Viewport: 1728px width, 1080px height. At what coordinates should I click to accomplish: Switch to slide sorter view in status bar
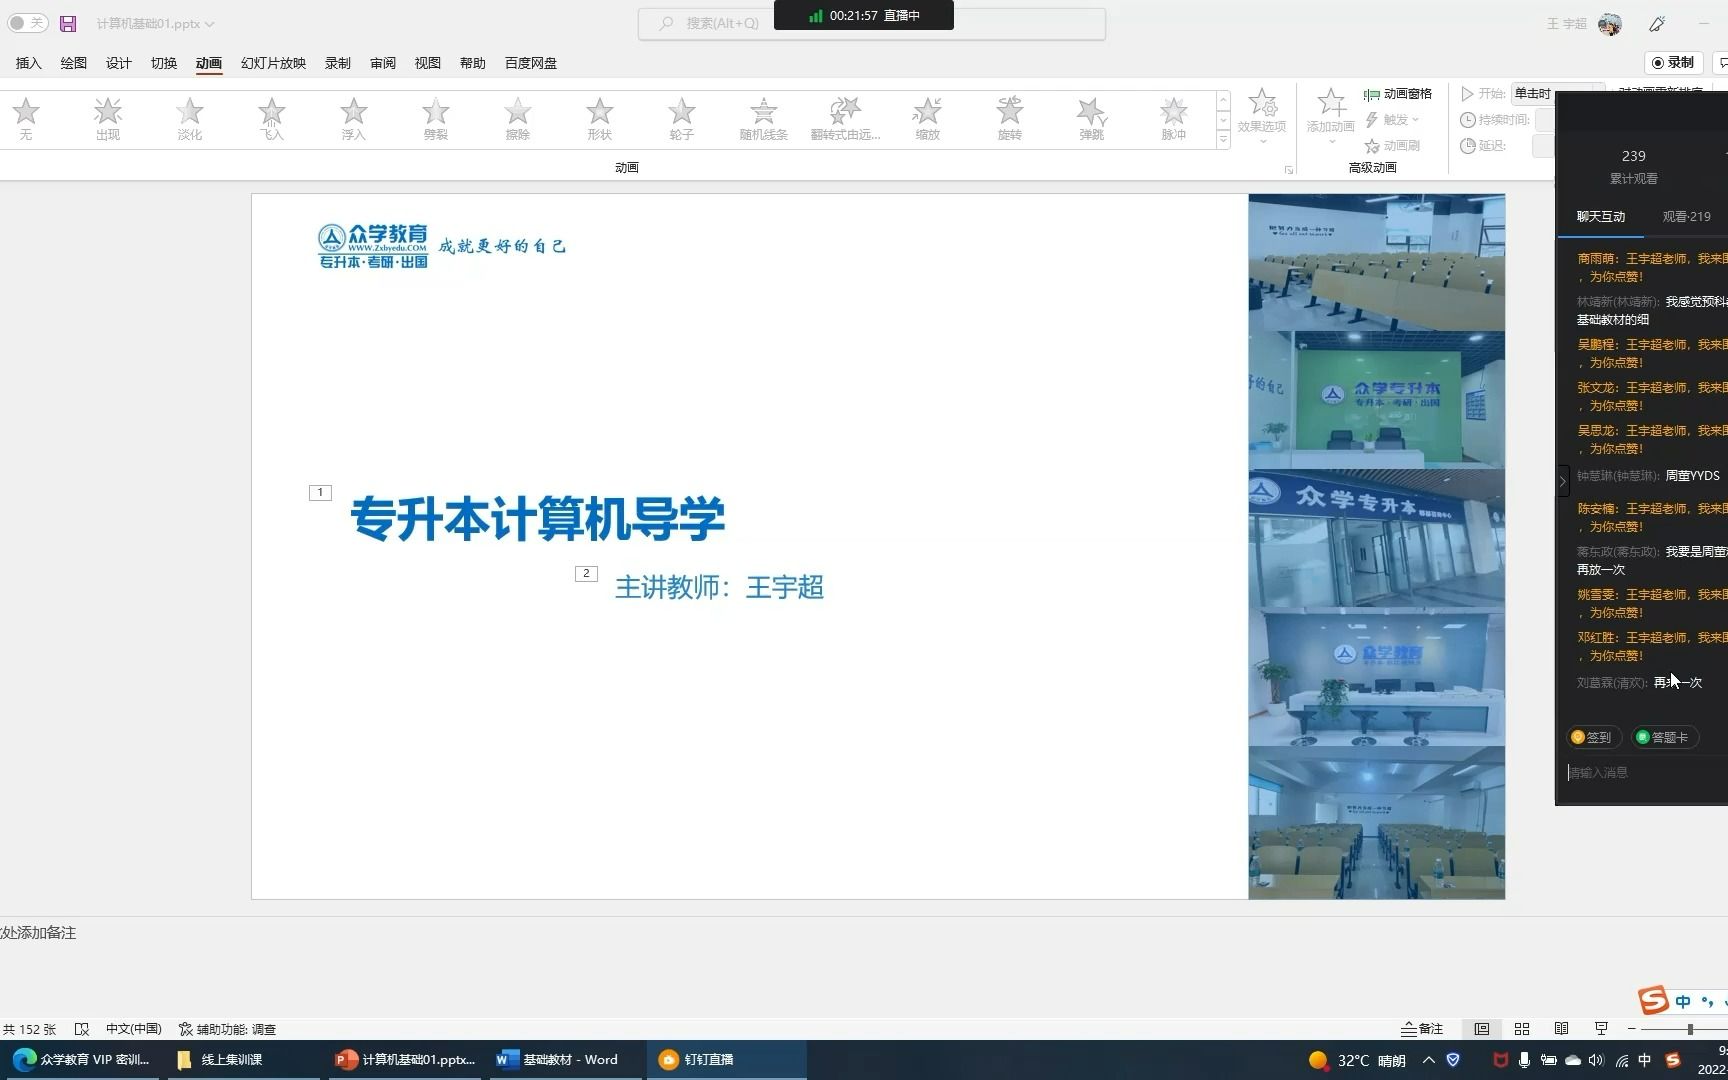point(1521,1028)
